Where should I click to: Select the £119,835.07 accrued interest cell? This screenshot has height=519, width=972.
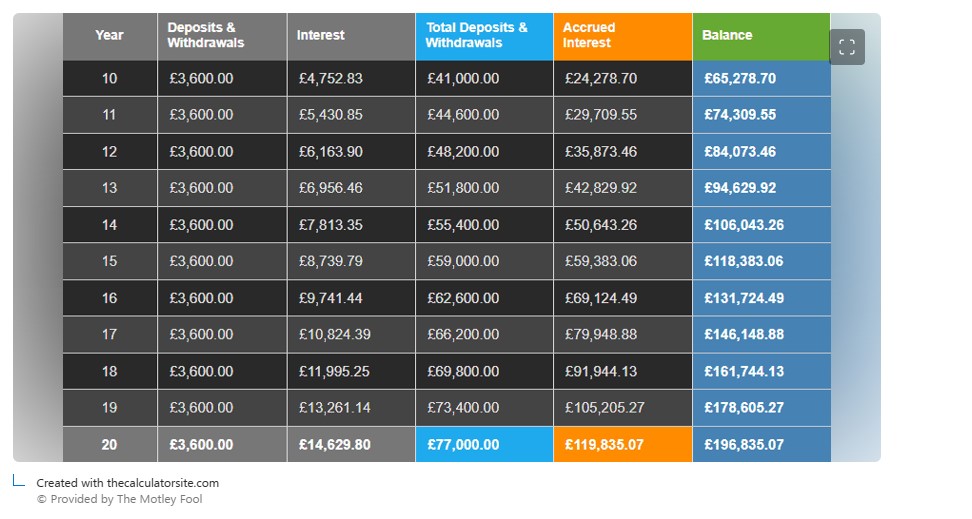pyautogui.click(x=604, y=445)
